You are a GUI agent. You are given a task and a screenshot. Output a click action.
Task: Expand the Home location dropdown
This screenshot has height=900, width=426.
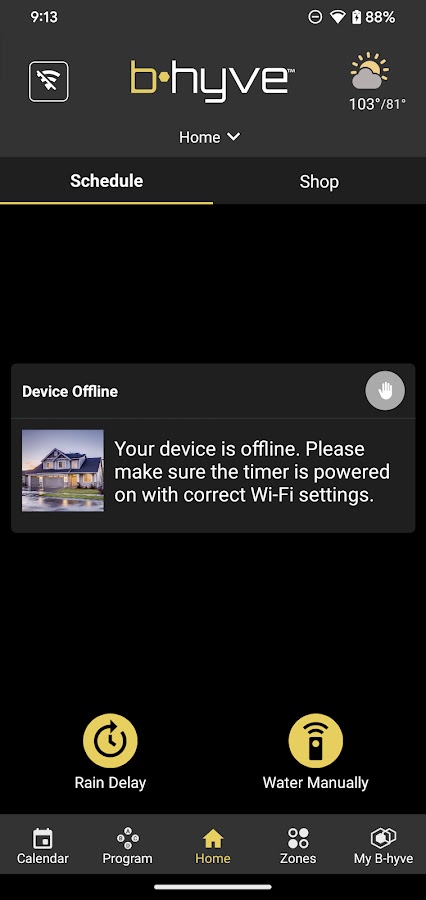point(210,137)
